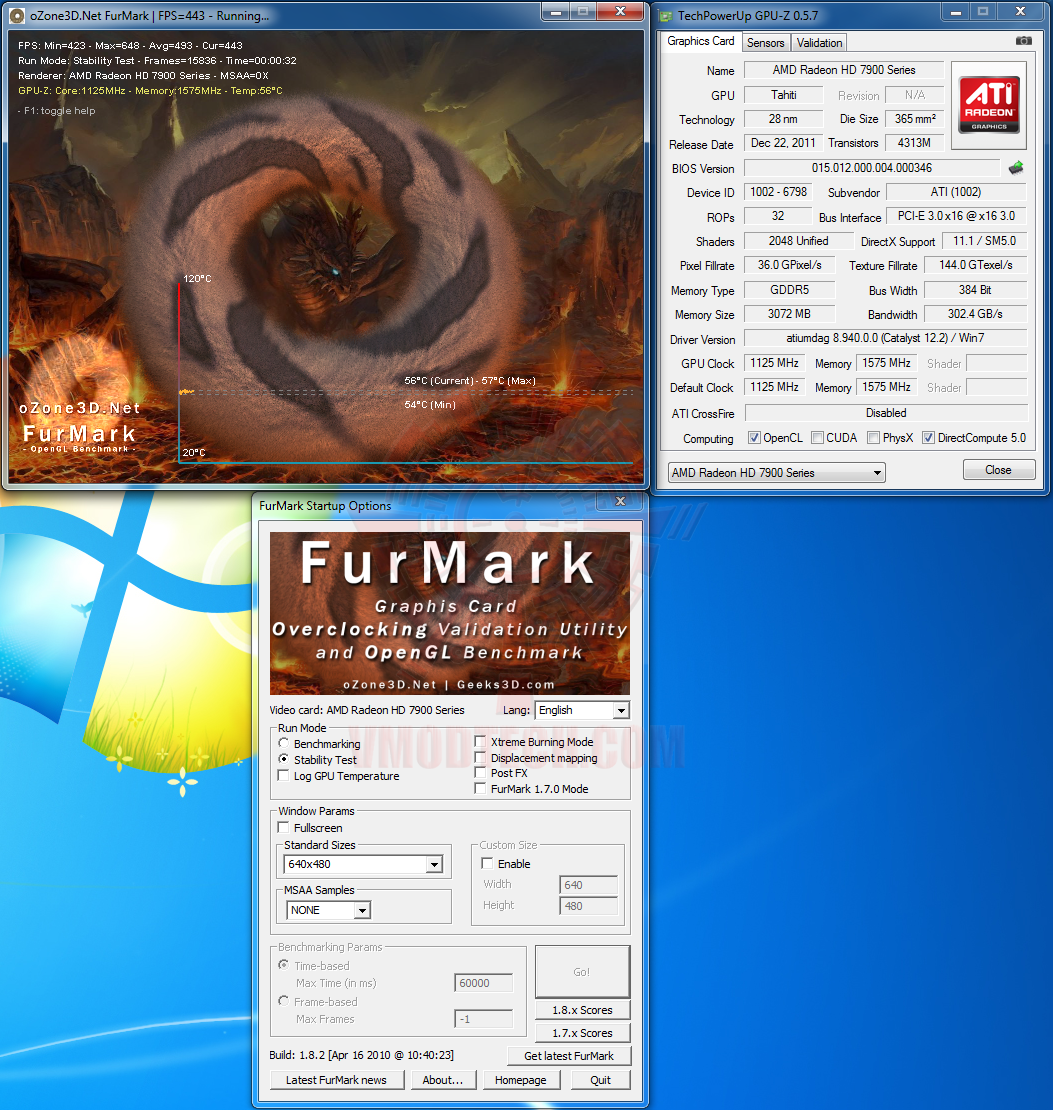This screenshot has width=1053, height=1110.
Task: Open the About... dialog button
Action: [443, 1080]
